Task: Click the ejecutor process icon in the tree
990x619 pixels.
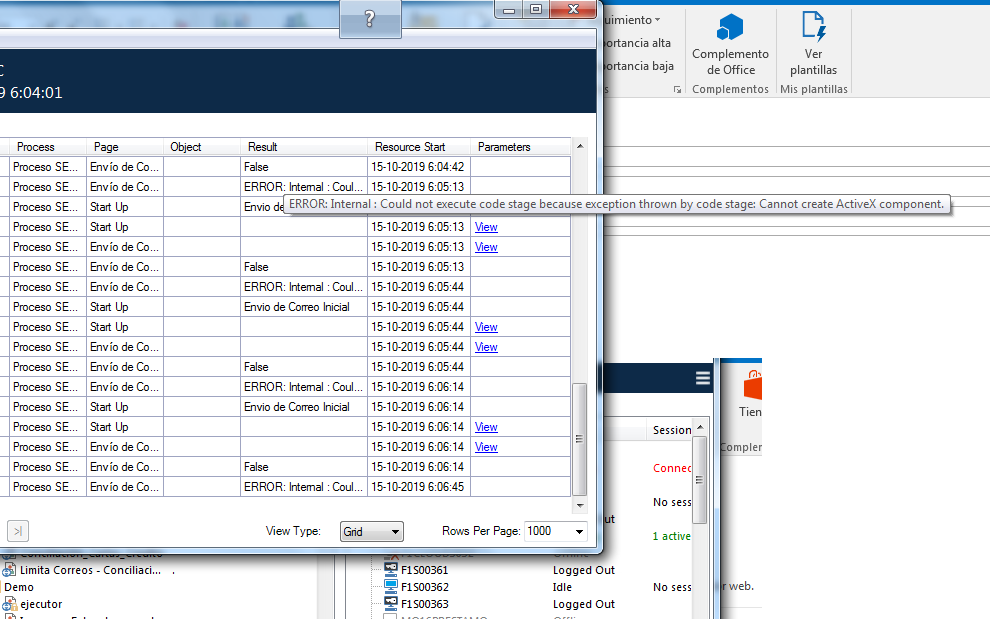Action: (9, 603)
